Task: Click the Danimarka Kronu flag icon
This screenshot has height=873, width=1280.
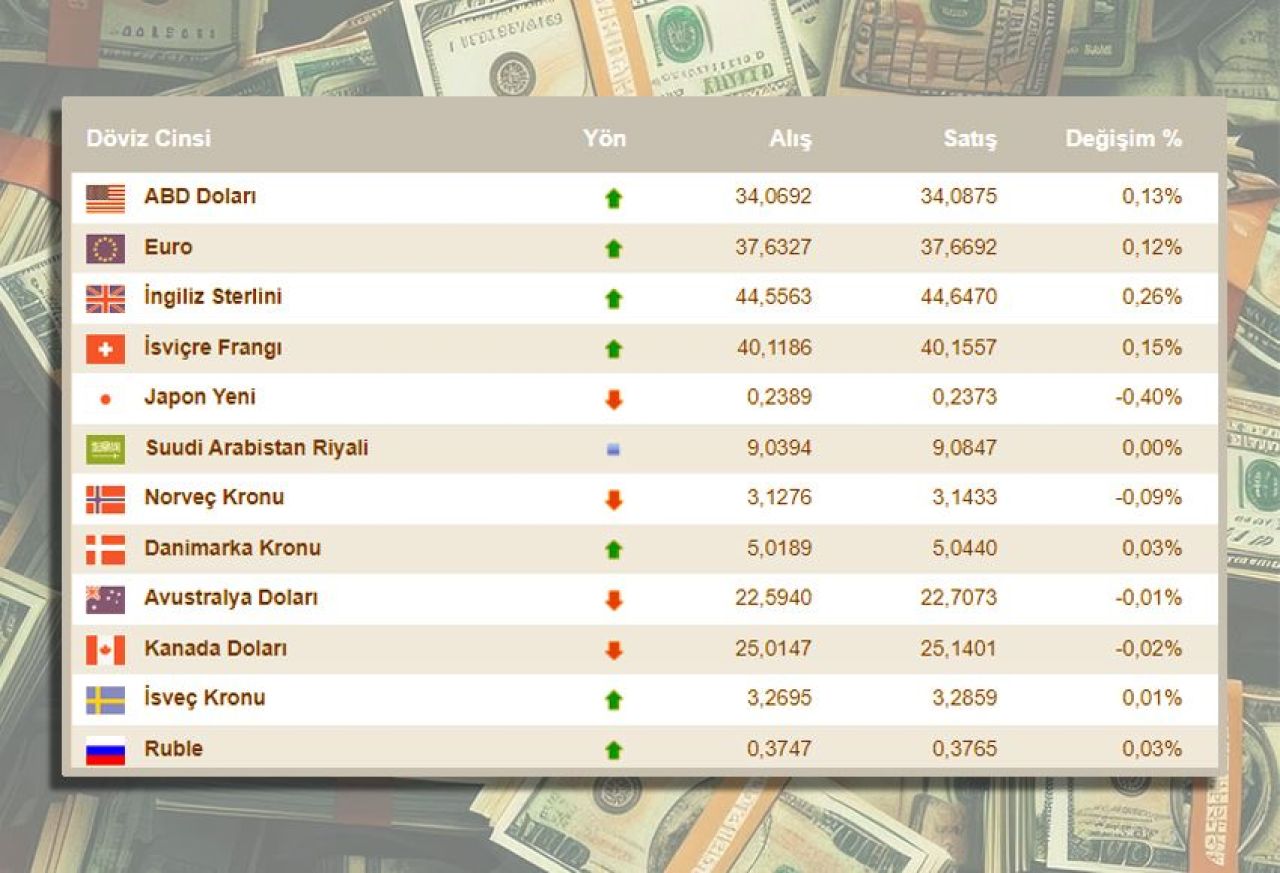Action: click(x=105, y=549)
